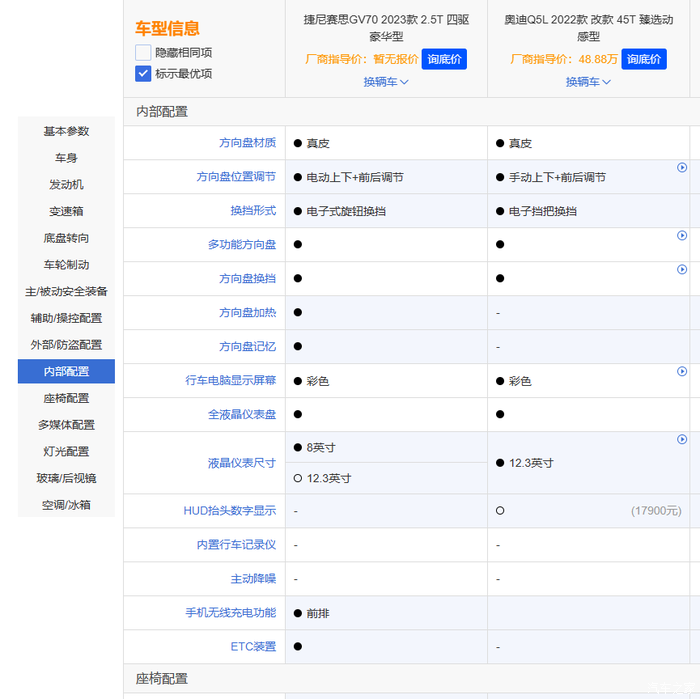
Task: Select 发动机 section in sidebar
Action: coord(66,185)
